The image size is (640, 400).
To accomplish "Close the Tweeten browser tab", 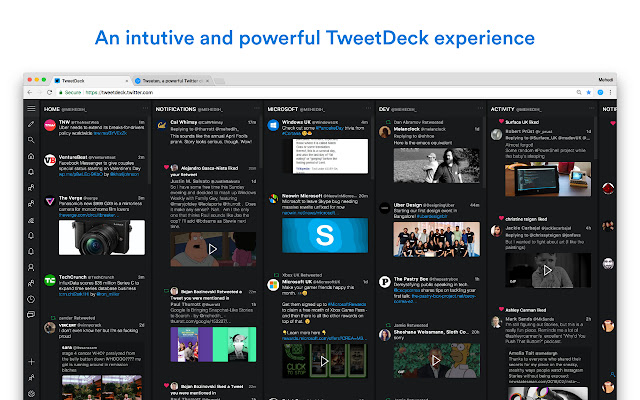I will [207, 81].
